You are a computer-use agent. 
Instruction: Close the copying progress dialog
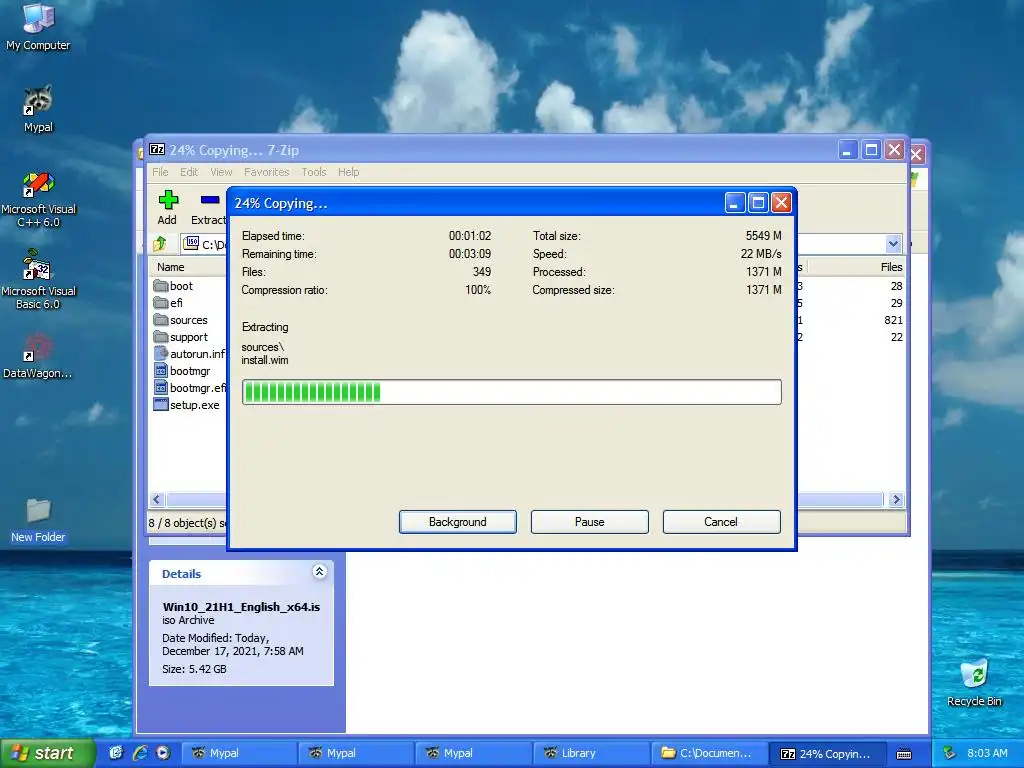[781, 203]
